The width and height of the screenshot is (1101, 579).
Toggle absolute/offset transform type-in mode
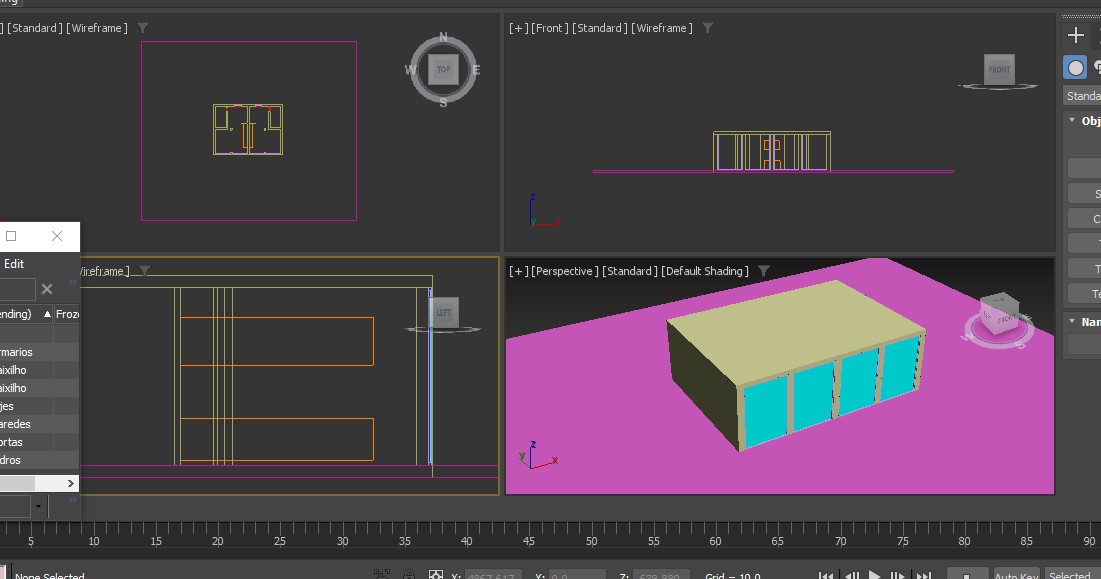pos(436,575)
